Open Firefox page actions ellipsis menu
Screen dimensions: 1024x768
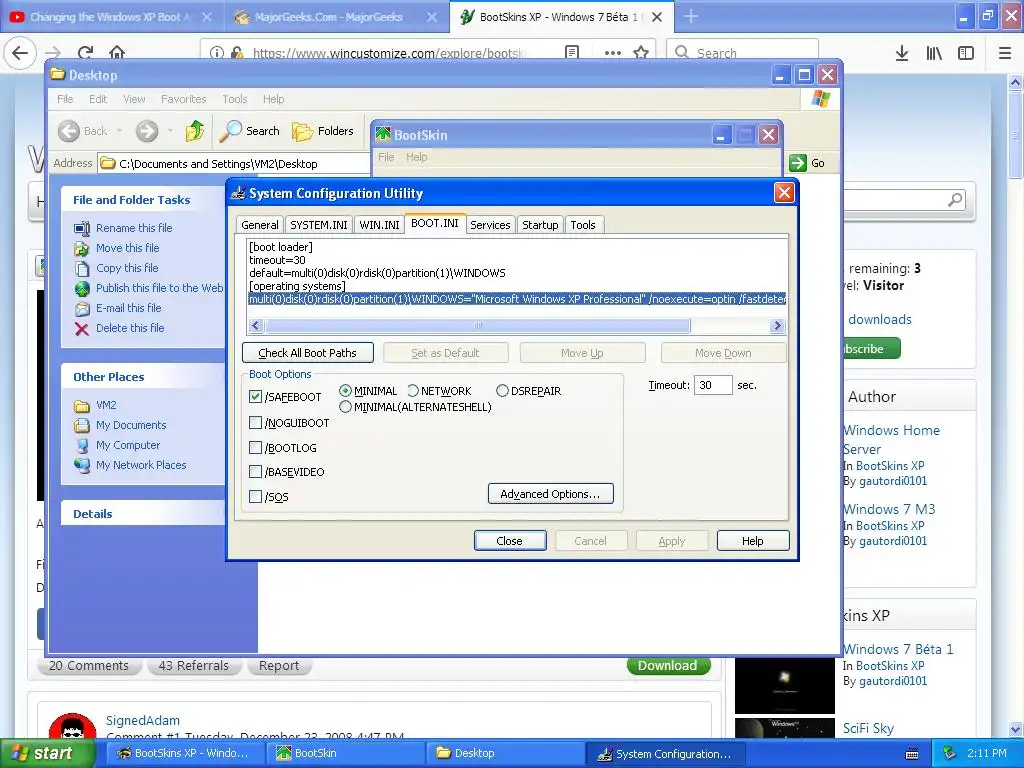click(613, 53)
